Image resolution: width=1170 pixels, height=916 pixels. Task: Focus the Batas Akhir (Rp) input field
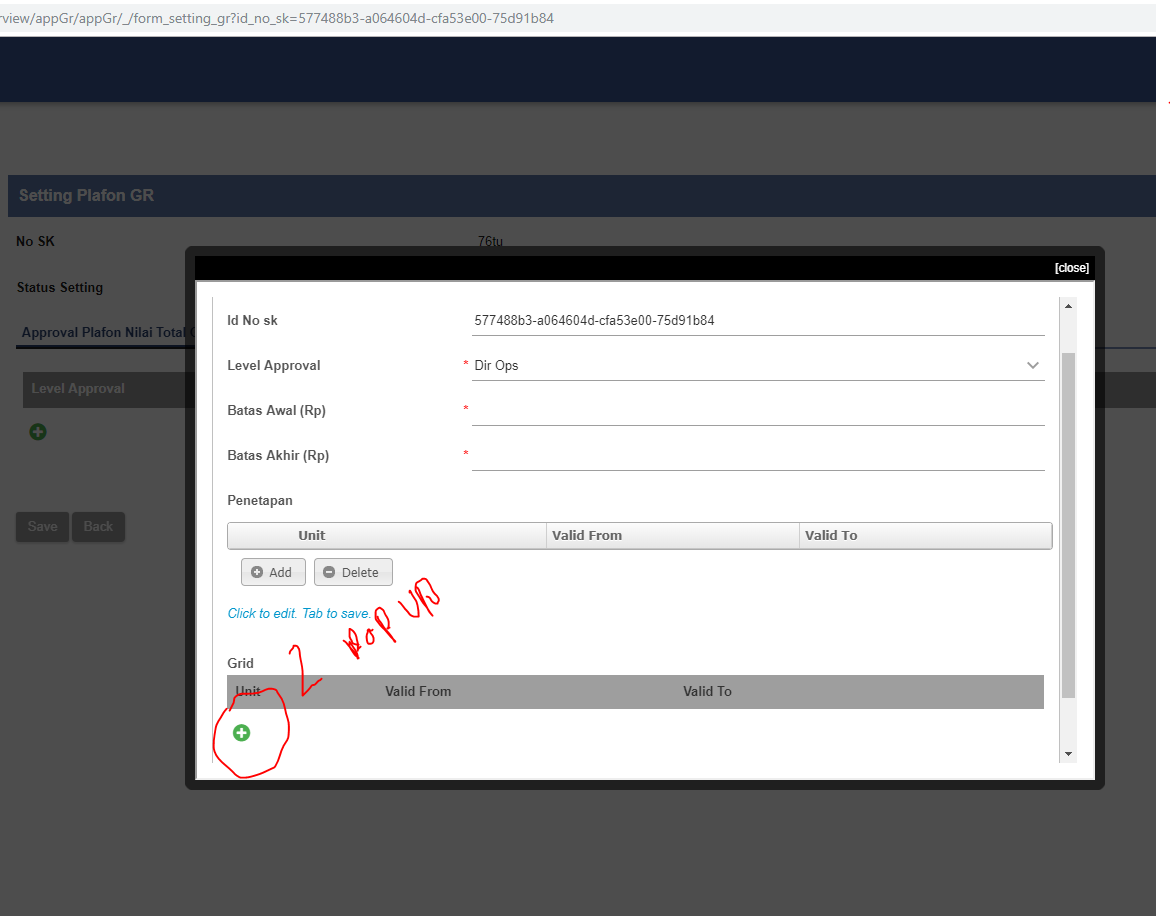click(x=757, y=456)
